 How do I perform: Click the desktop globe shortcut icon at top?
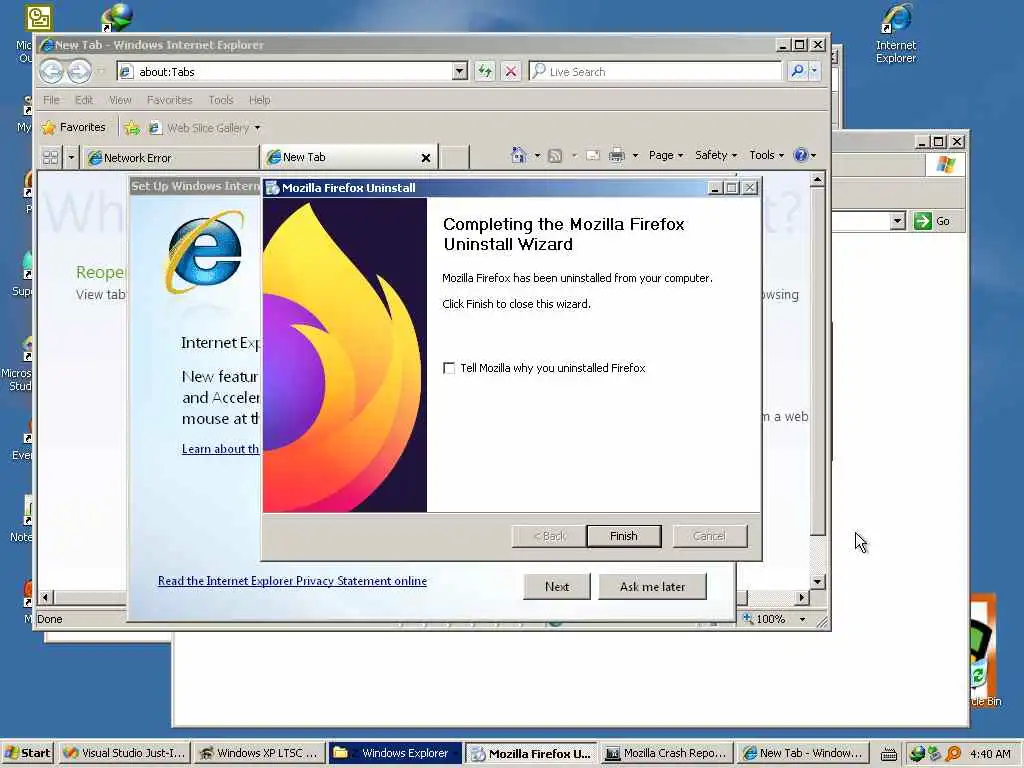pos(118,18)
